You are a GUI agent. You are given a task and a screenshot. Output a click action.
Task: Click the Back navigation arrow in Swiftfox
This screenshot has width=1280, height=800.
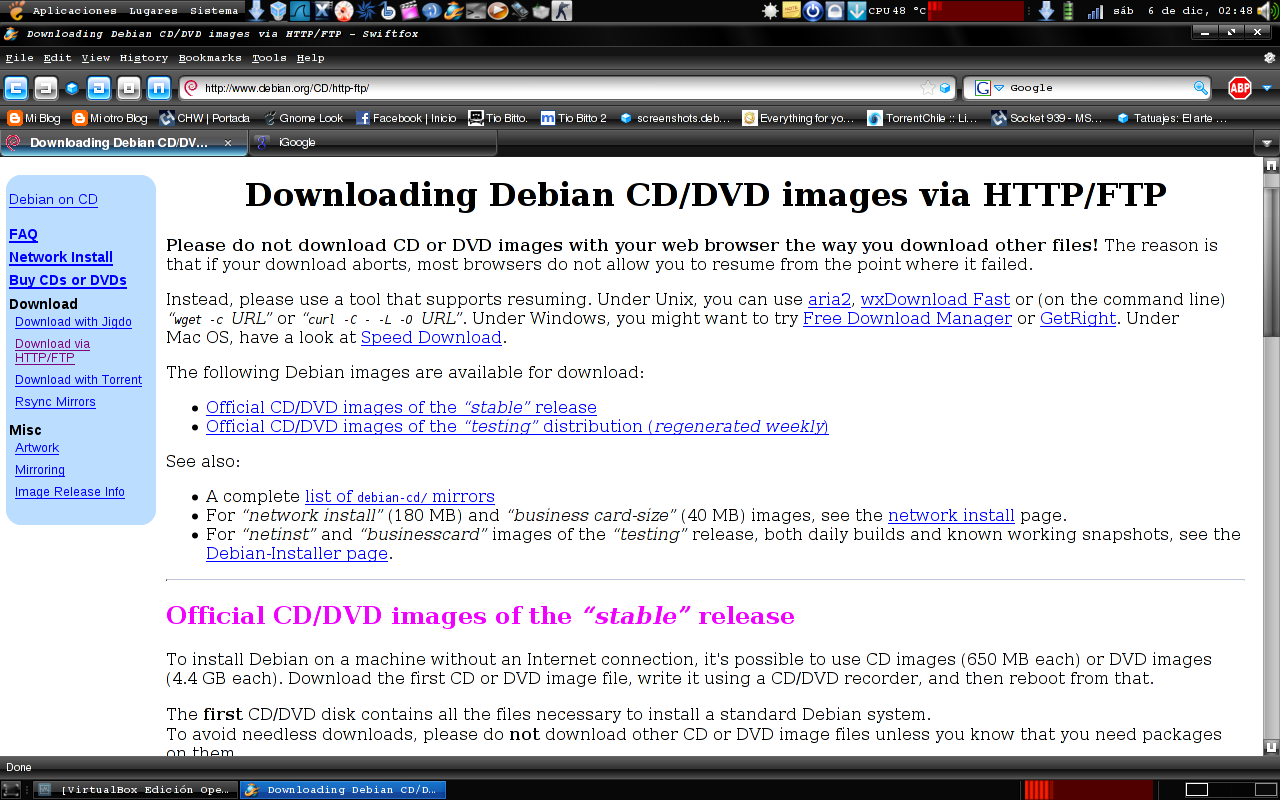(15, 88)
